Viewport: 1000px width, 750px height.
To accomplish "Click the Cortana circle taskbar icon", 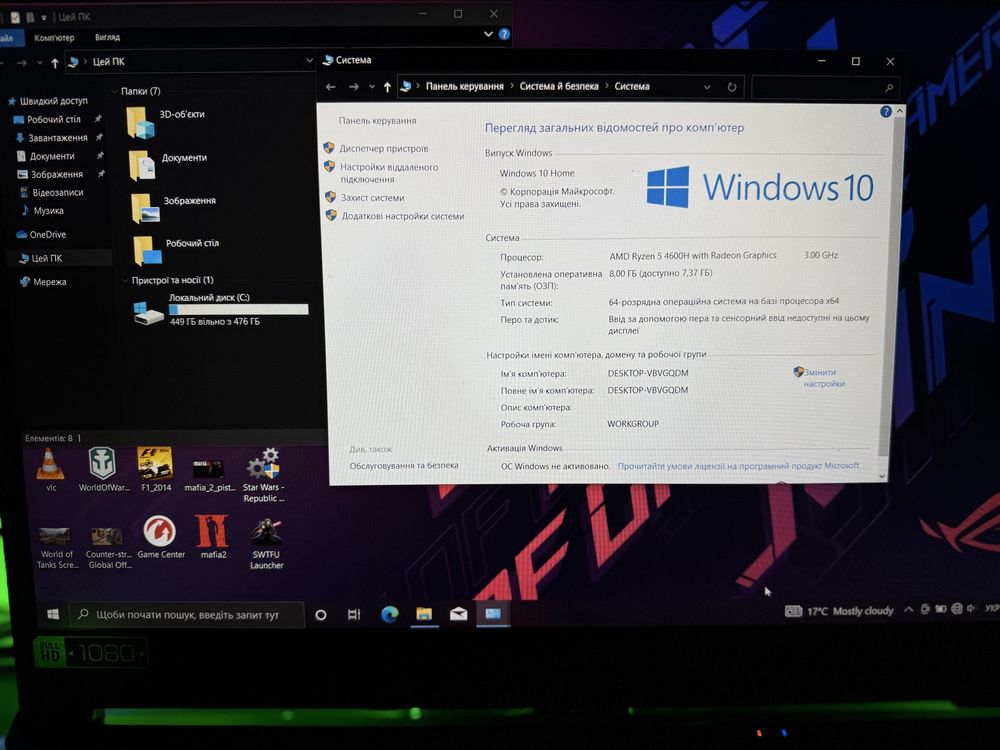I will click(x=321, y=615).
